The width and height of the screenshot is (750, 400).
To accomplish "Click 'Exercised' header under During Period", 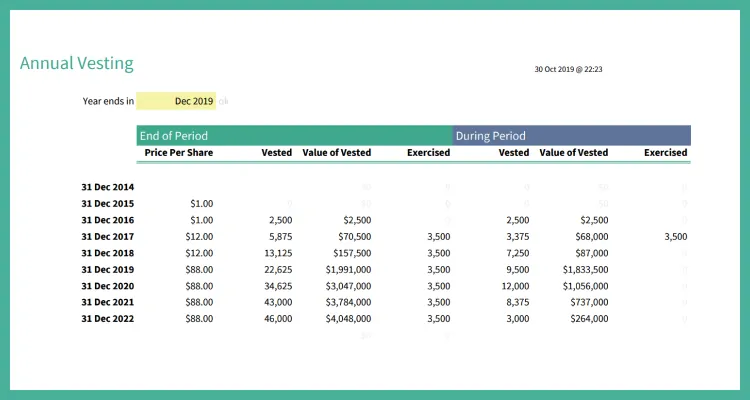I will (666, 153).
